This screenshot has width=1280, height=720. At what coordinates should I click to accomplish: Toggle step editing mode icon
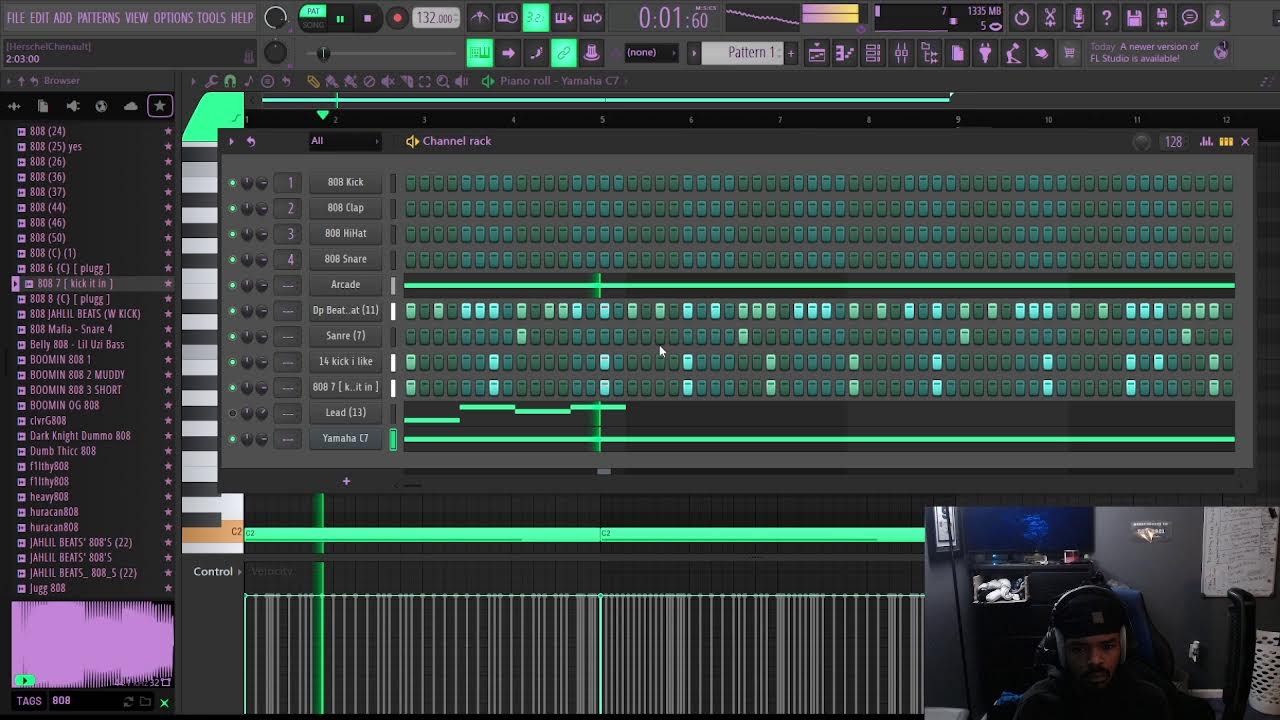click(536, 53)
